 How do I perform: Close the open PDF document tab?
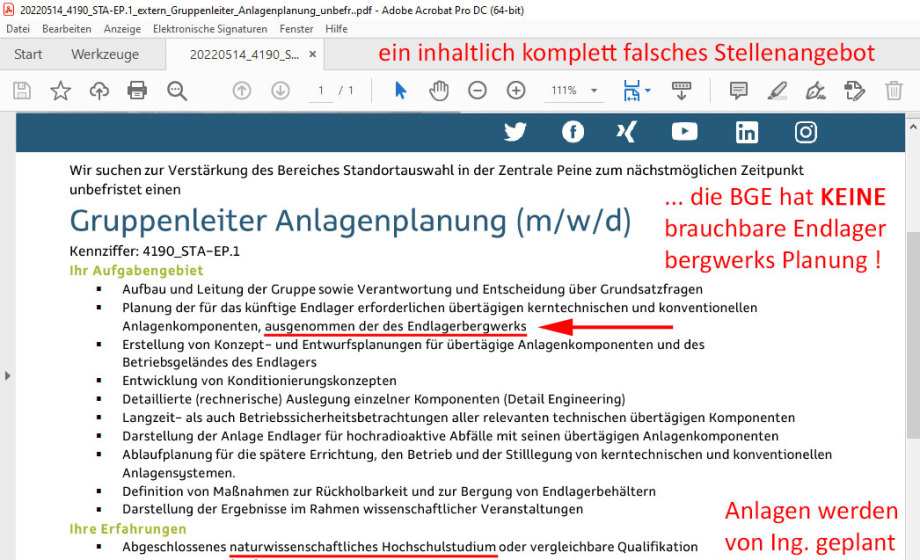click(313, 54)
